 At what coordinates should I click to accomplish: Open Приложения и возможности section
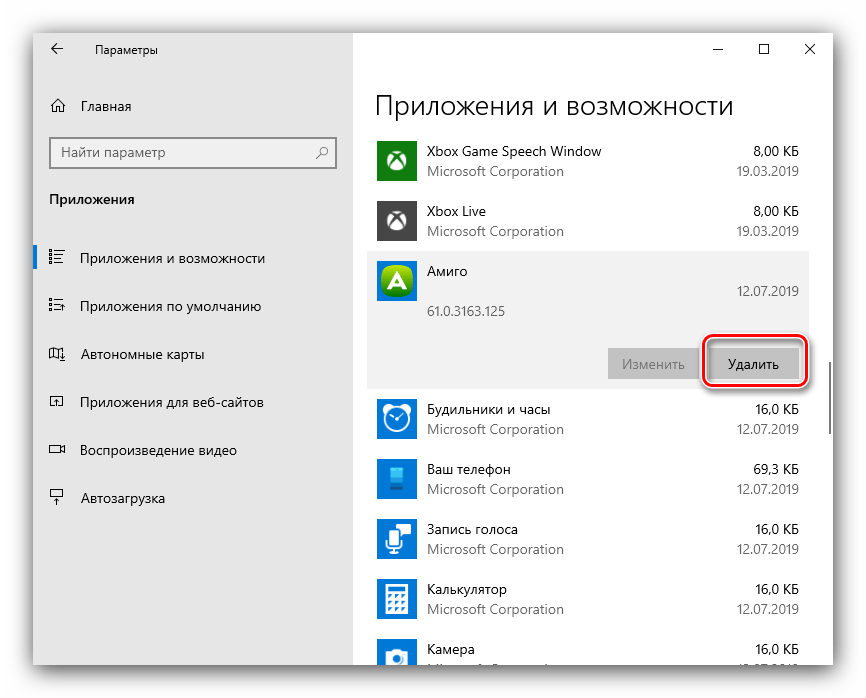[x=172, y=258]
